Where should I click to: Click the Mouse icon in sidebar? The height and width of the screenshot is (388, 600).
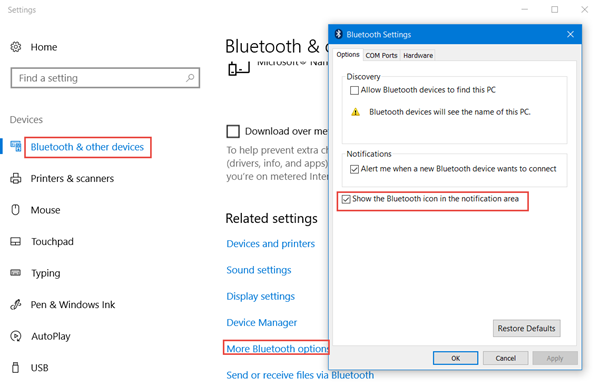(16, 210)
